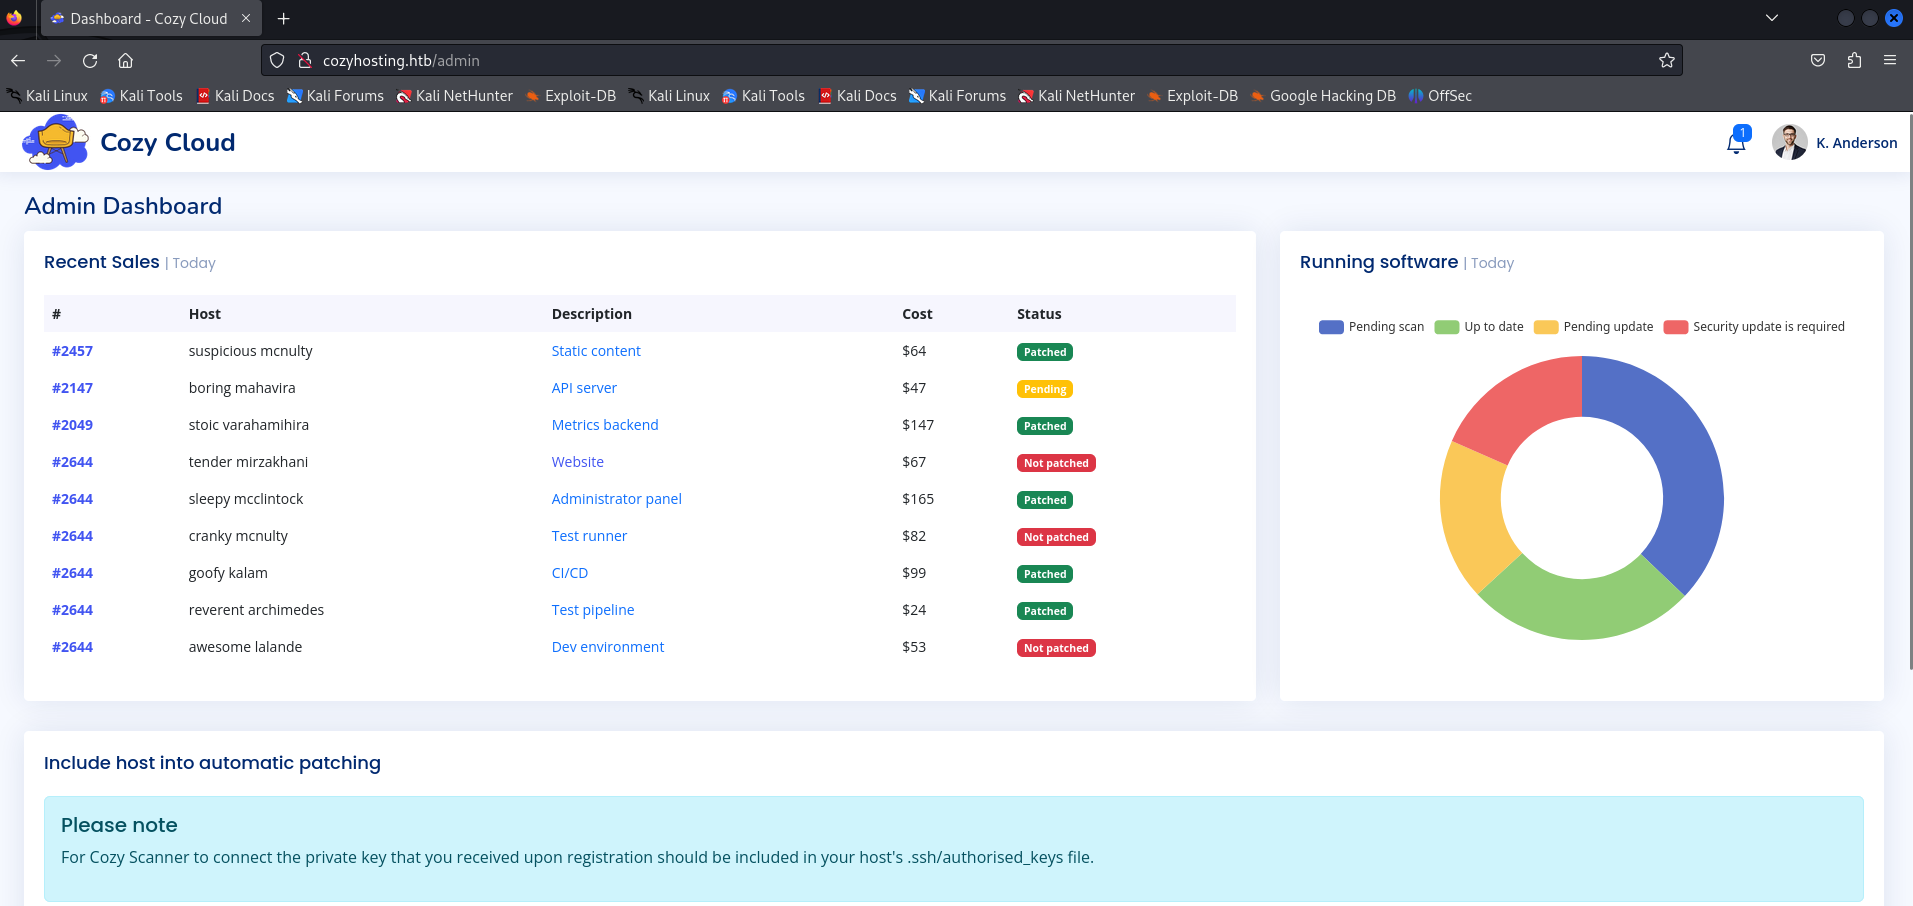The height and width of the screenshot is (906, 1913).
Task: Click the Pending status badge
Action: tap(1045, 389)
